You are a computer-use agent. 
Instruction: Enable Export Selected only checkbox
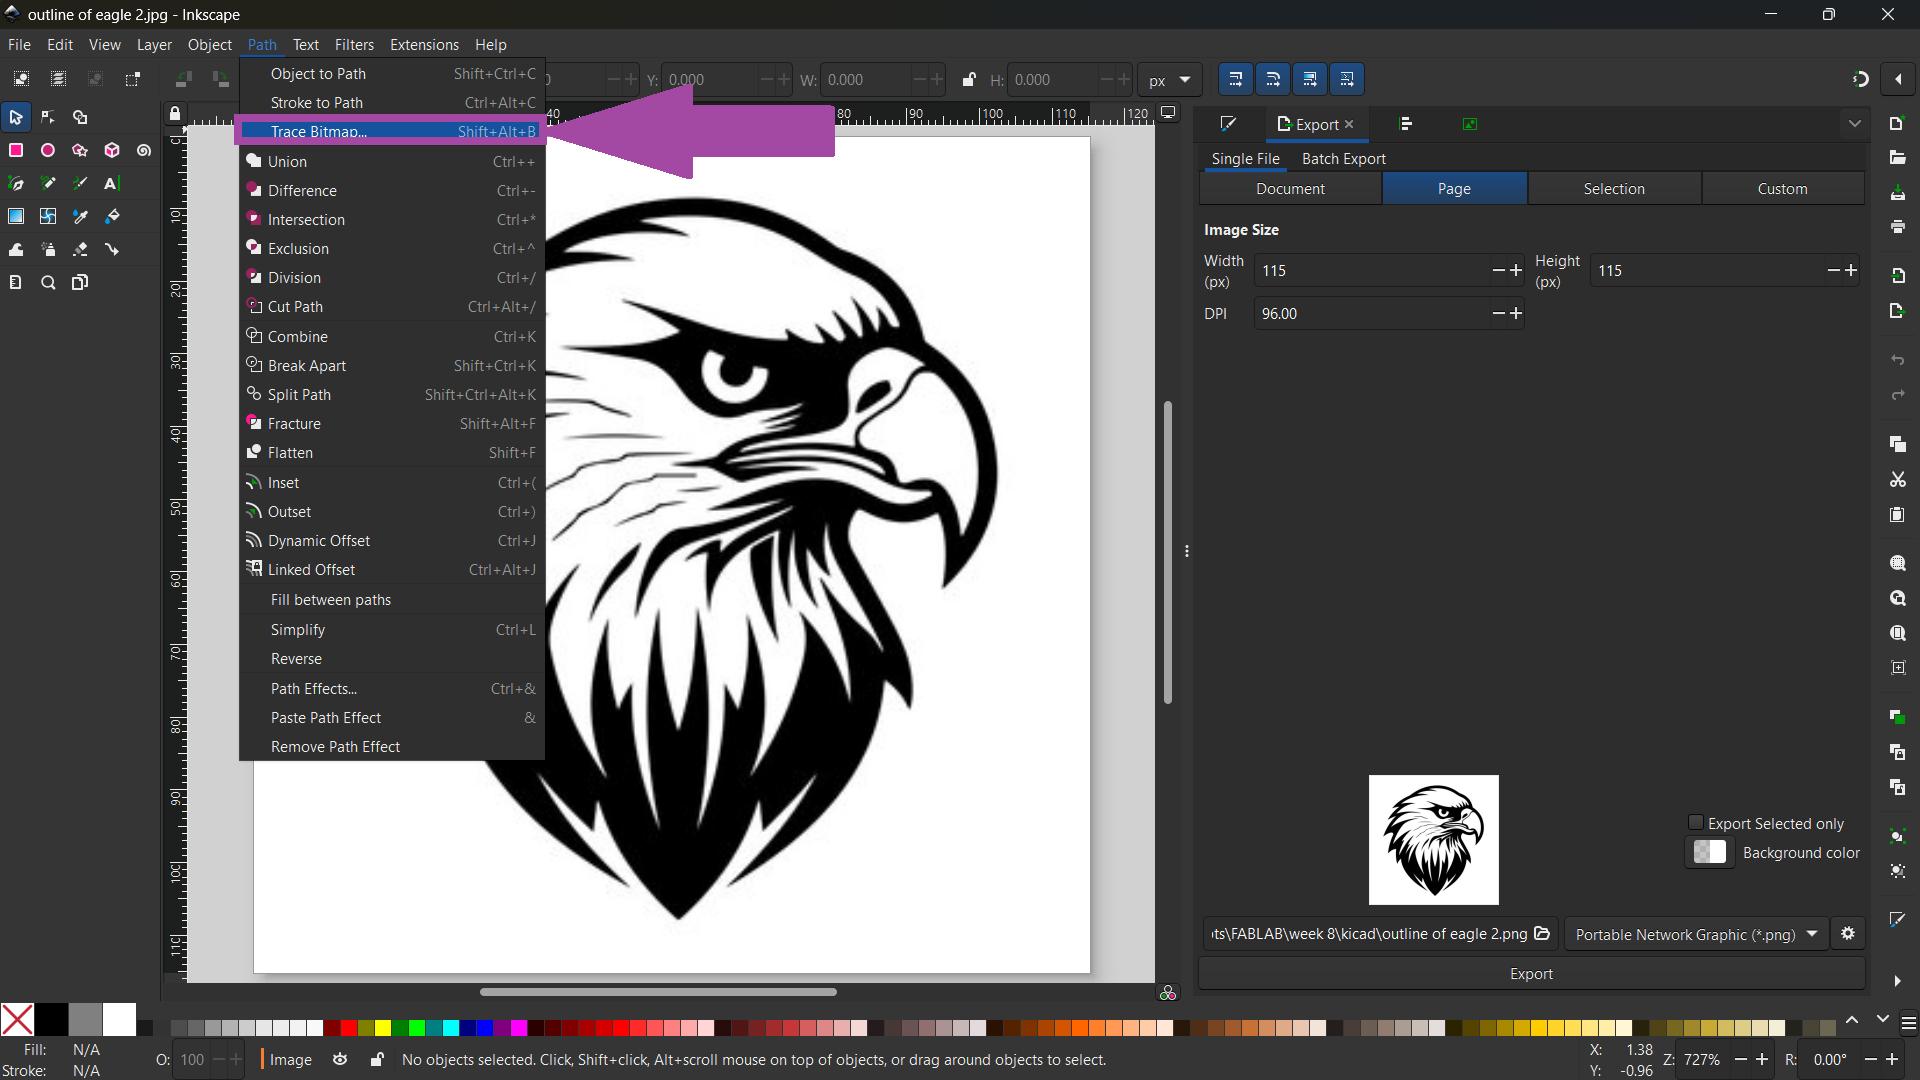point(1695,823)
